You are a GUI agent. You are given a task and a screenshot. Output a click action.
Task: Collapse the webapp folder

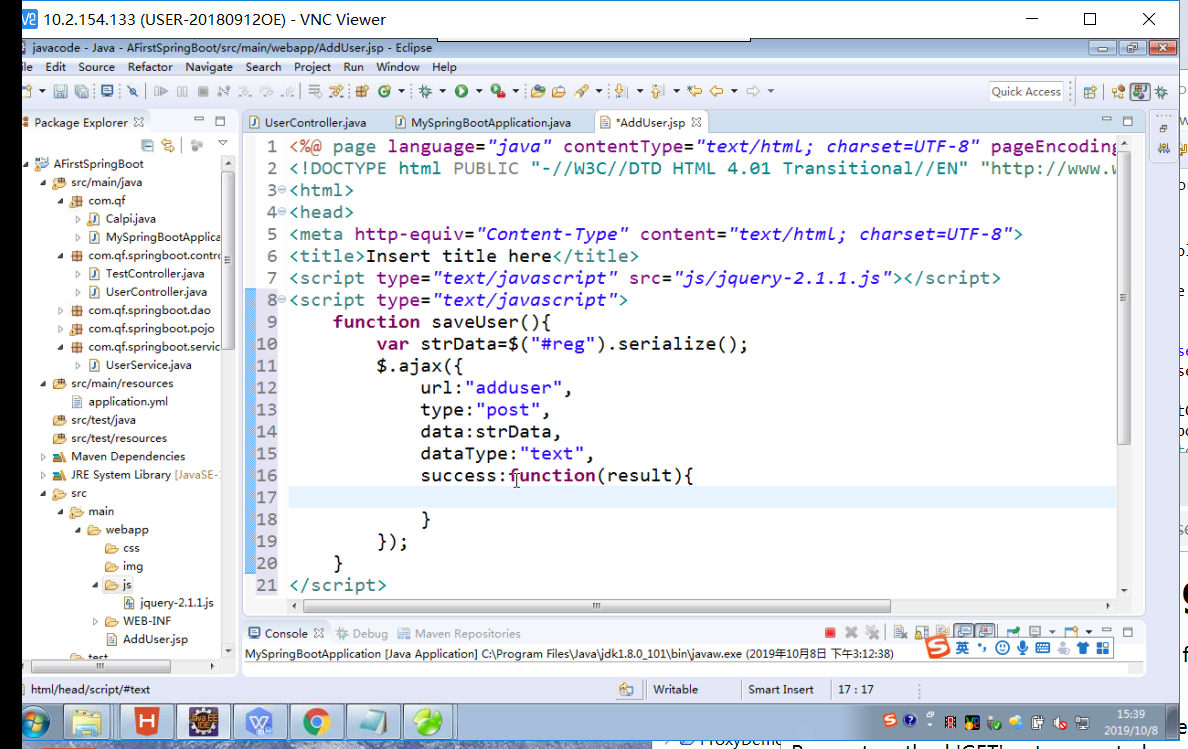(78, 530)
